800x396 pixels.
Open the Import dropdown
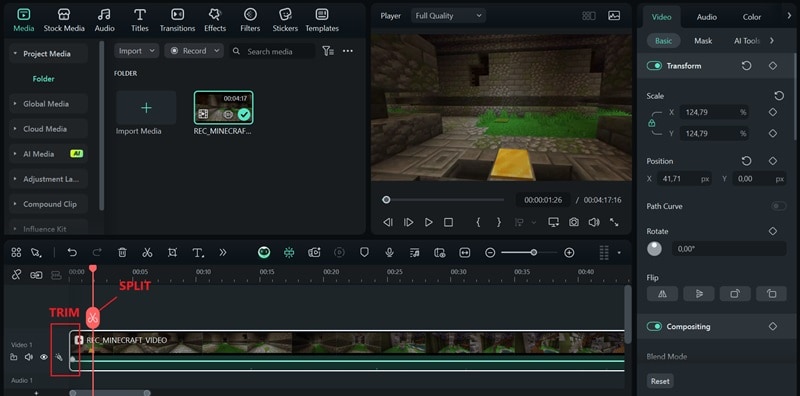click(136, 51)
